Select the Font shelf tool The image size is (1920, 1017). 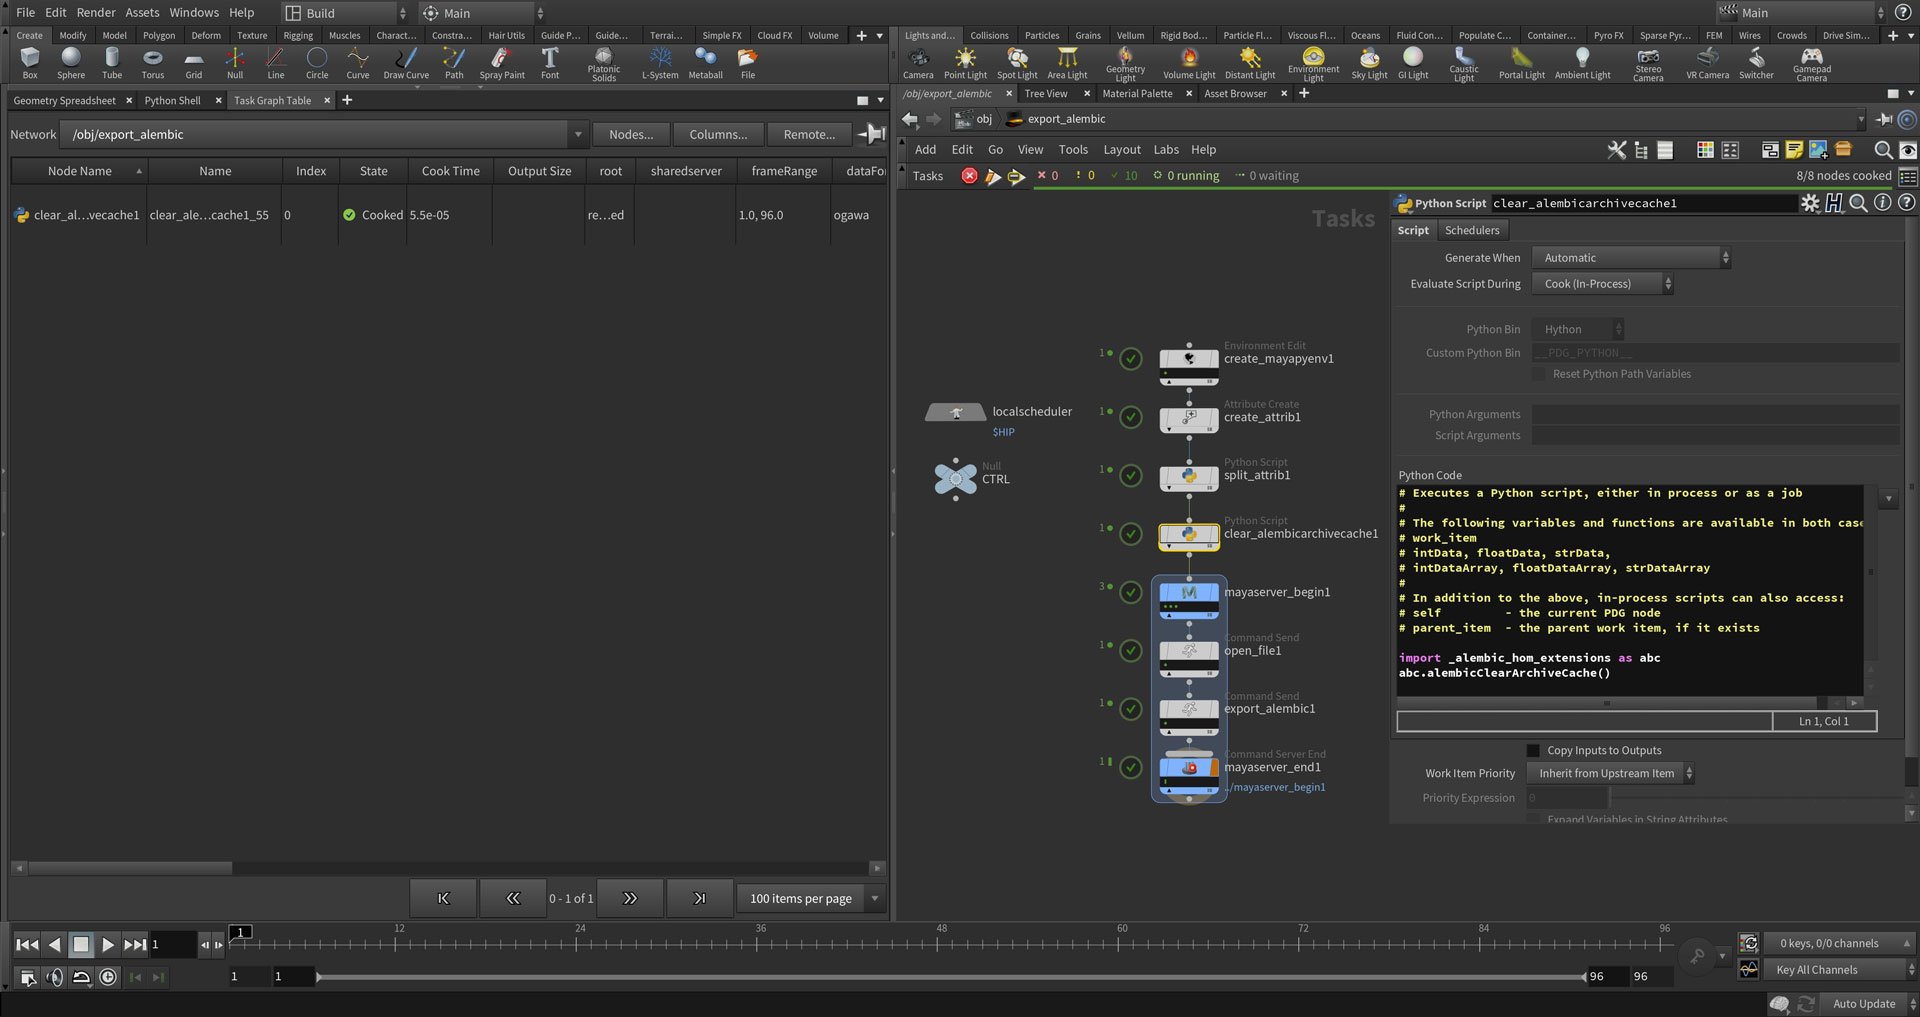pos(550,63)
